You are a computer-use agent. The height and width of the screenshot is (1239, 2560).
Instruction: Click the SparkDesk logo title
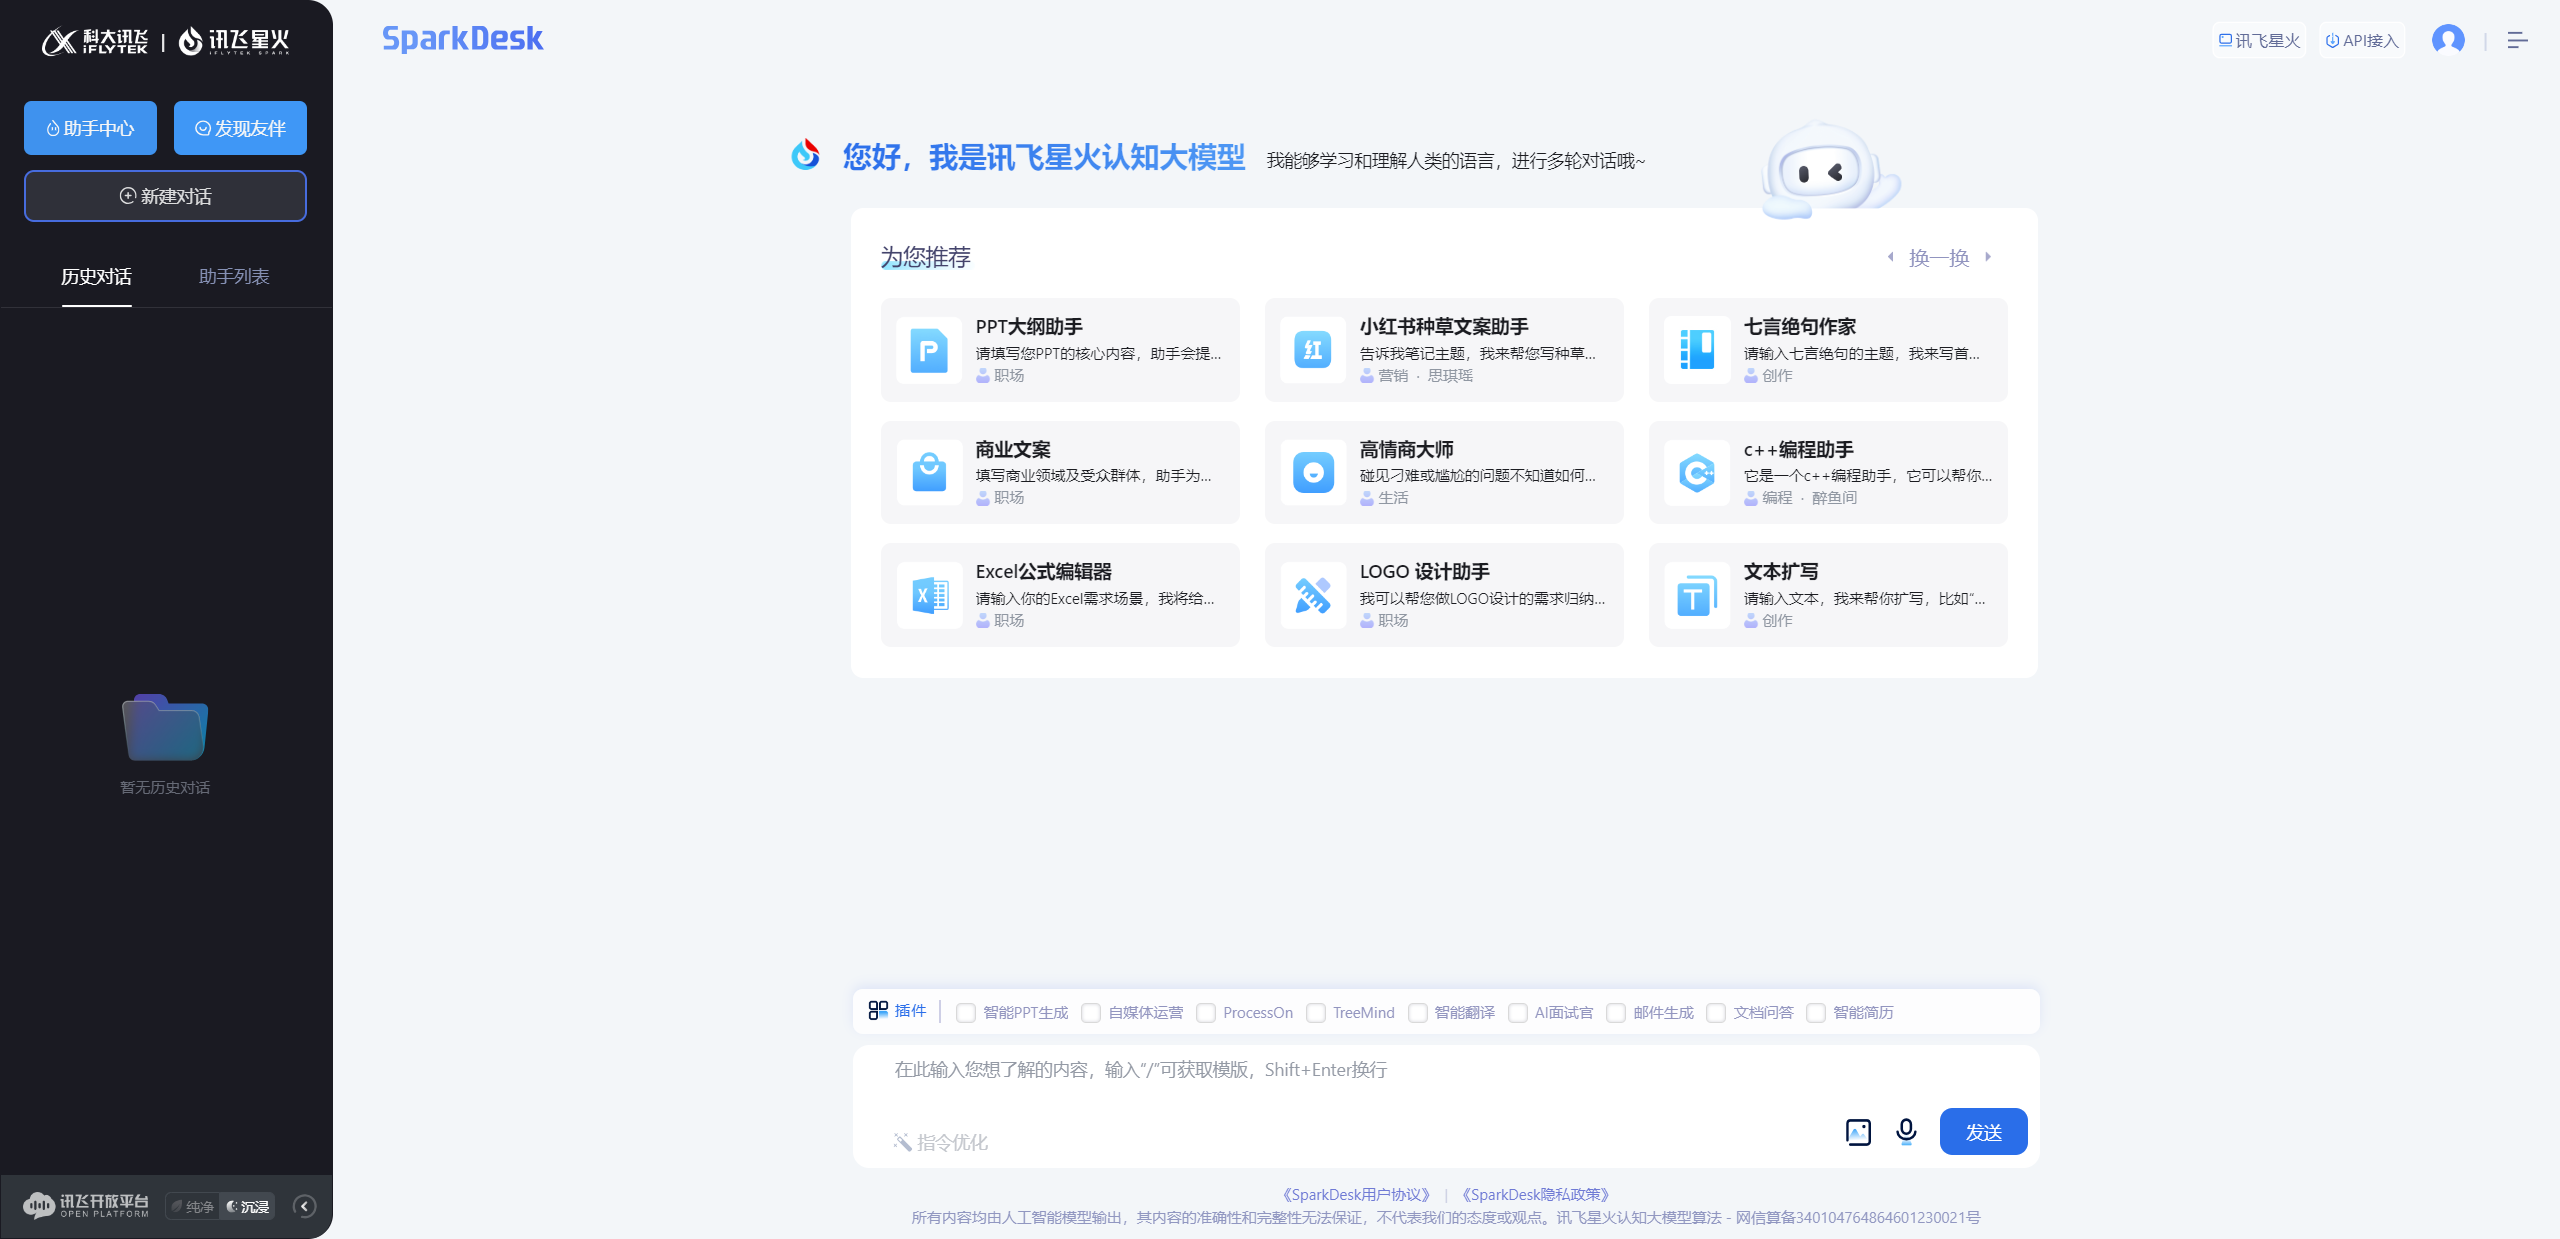tap(462, 39)
